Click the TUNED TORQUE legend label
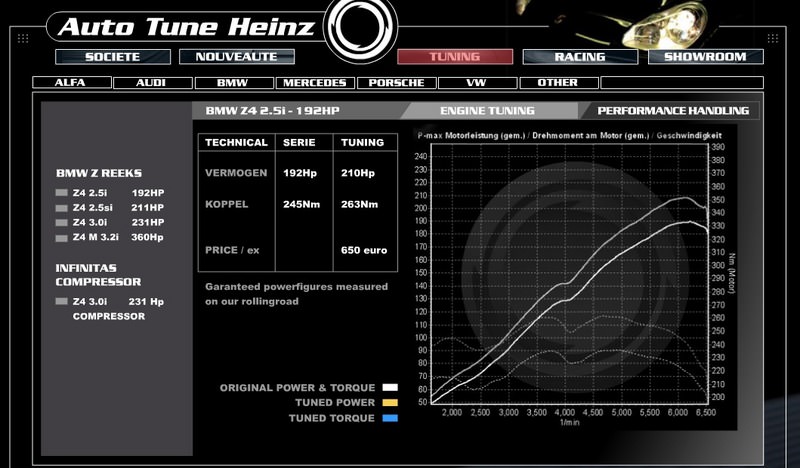The height and width of the screenshot is (468, 800). click(332, 418)
